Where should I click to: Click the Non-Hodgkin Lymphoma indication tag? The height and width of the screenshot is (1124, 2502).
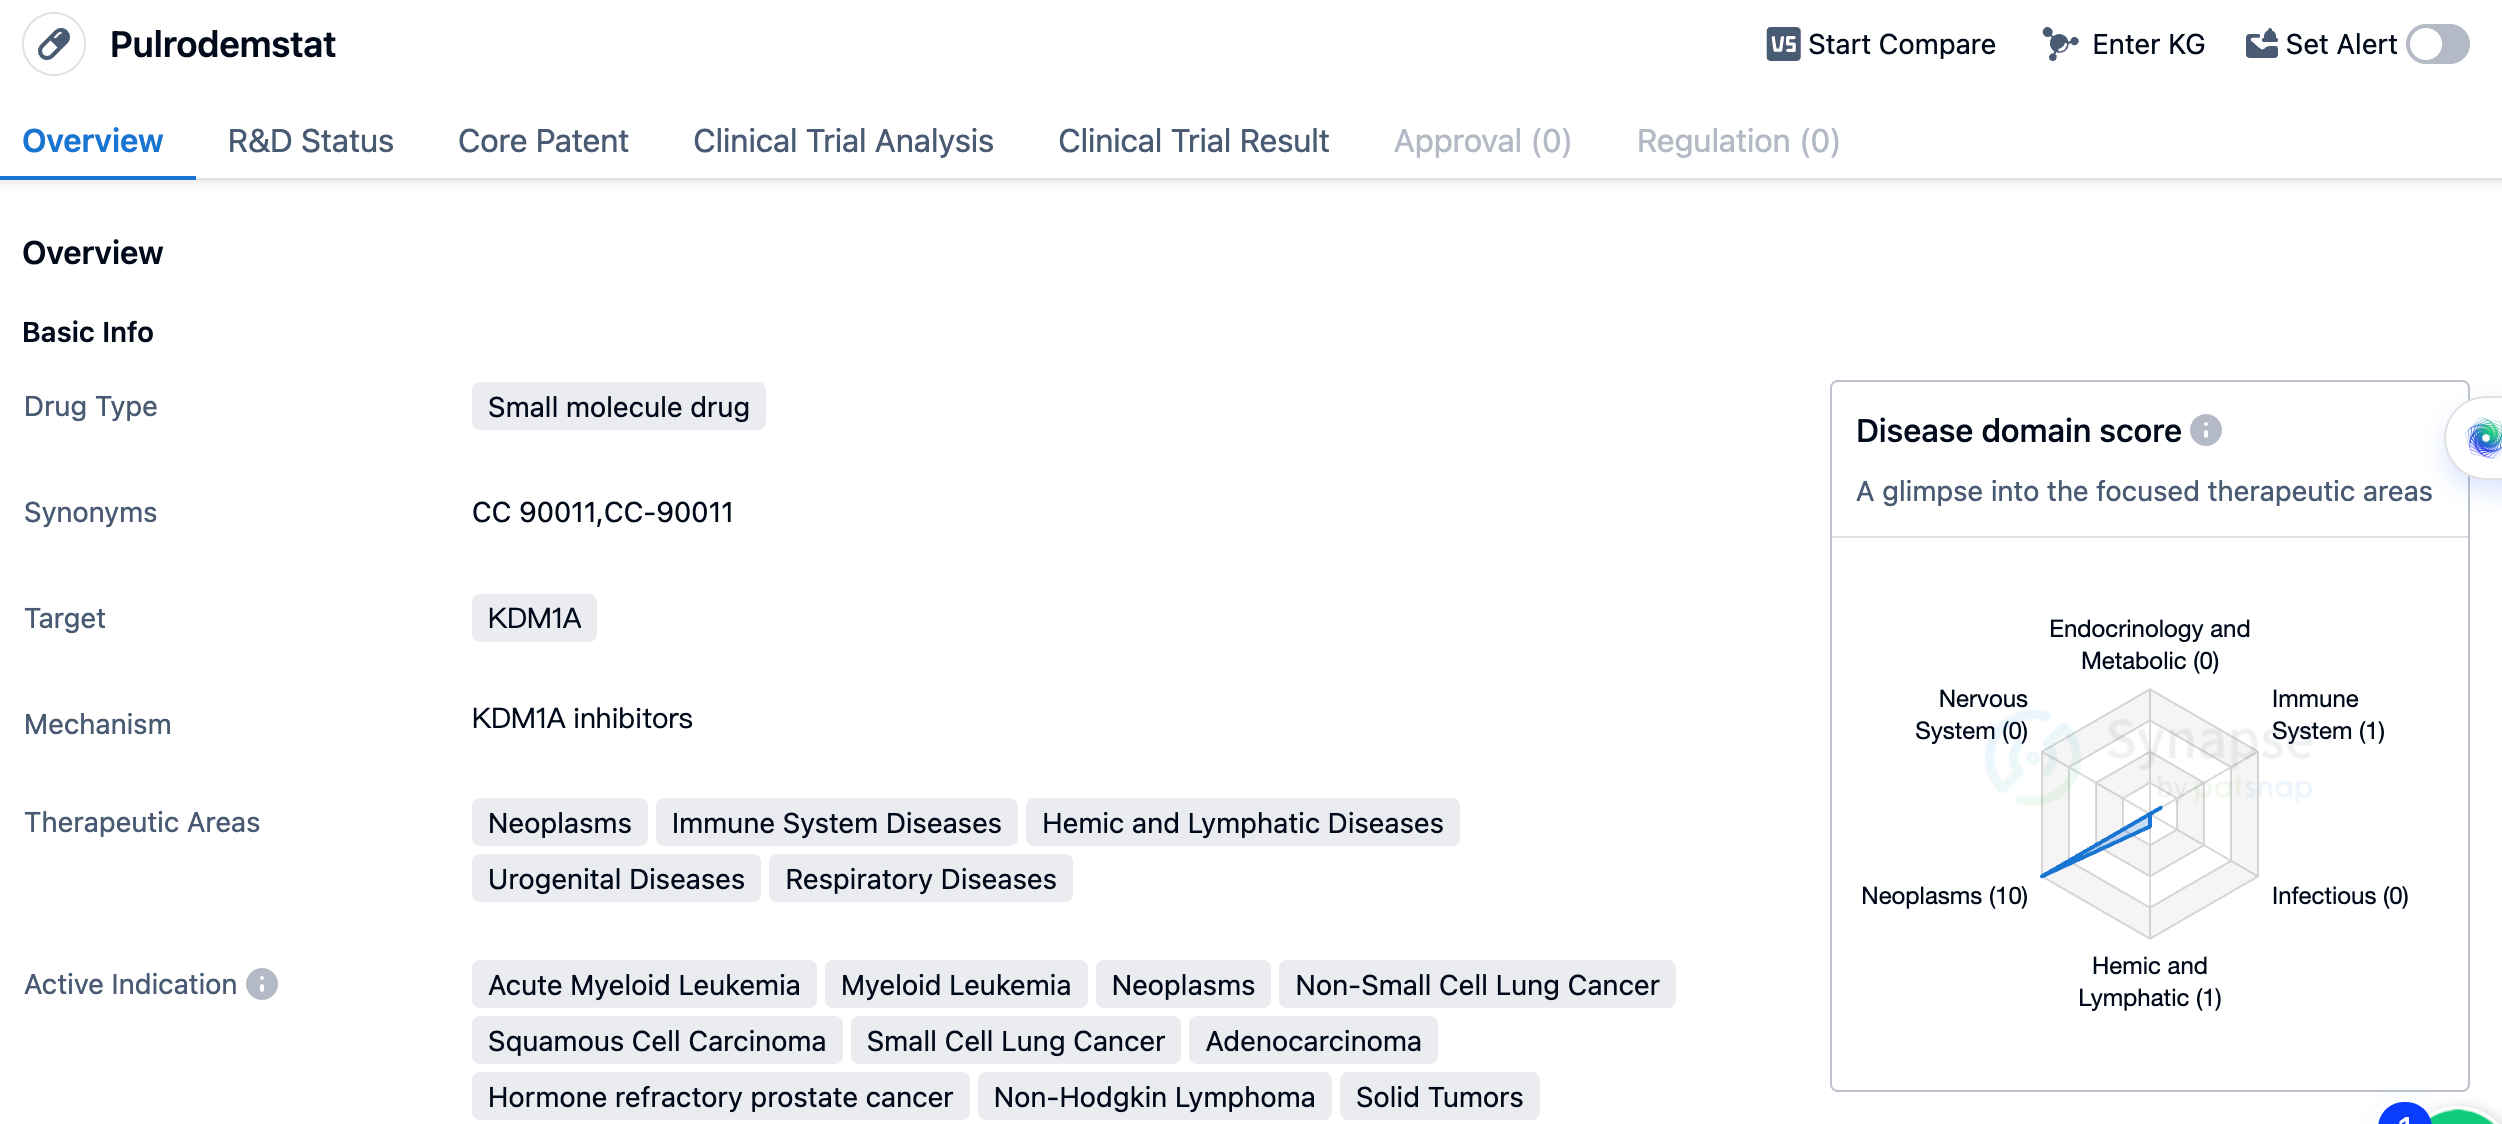(1154, 1097)
